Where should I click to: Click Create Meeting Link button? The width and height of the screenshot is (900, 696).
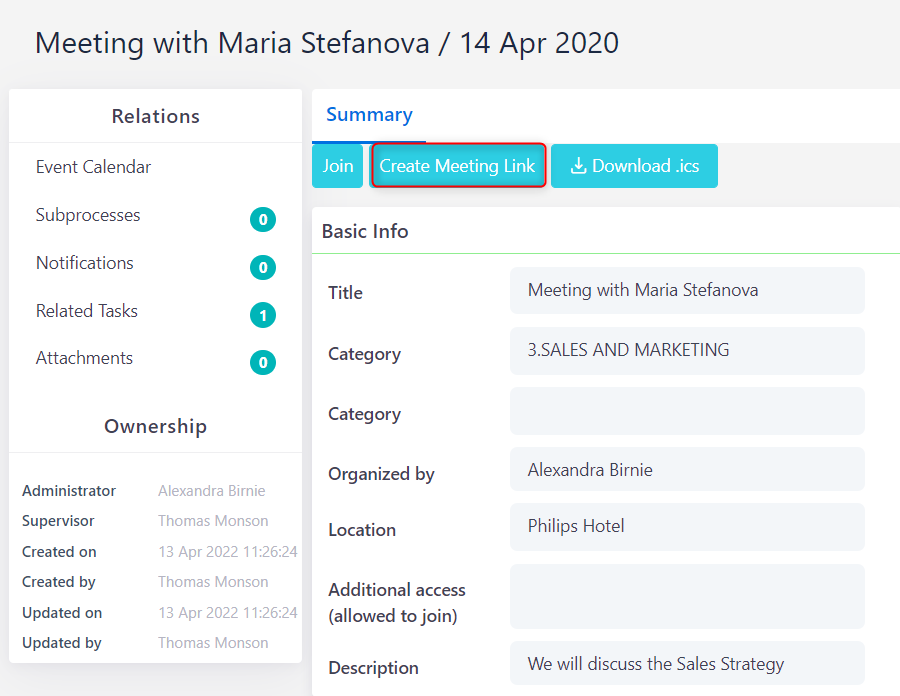458,166
